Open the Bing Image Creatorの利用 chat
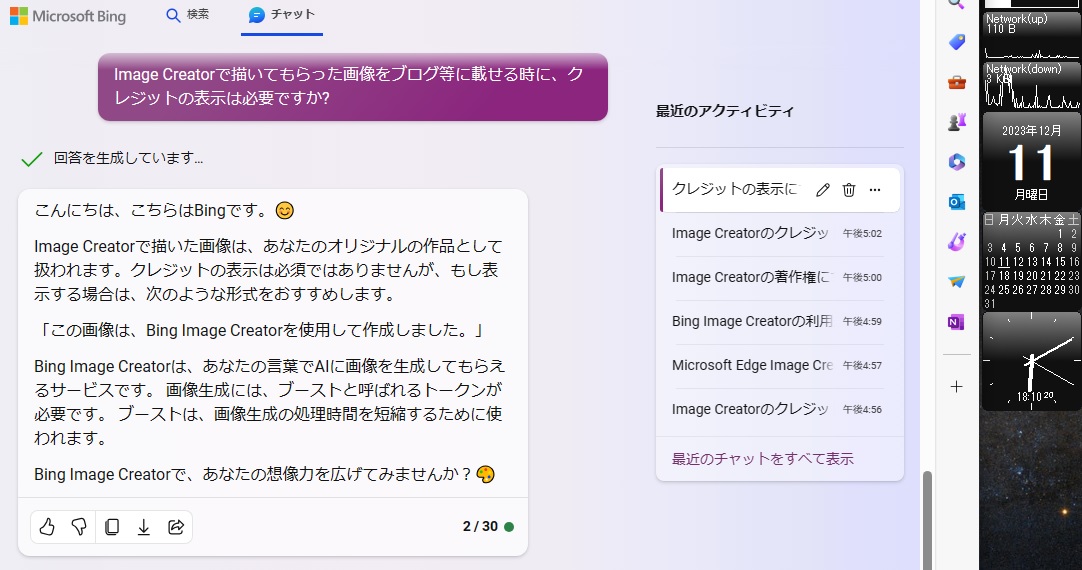Image resolution: width=1082 pixels, height=570 pixels. (x=778, y=322)
